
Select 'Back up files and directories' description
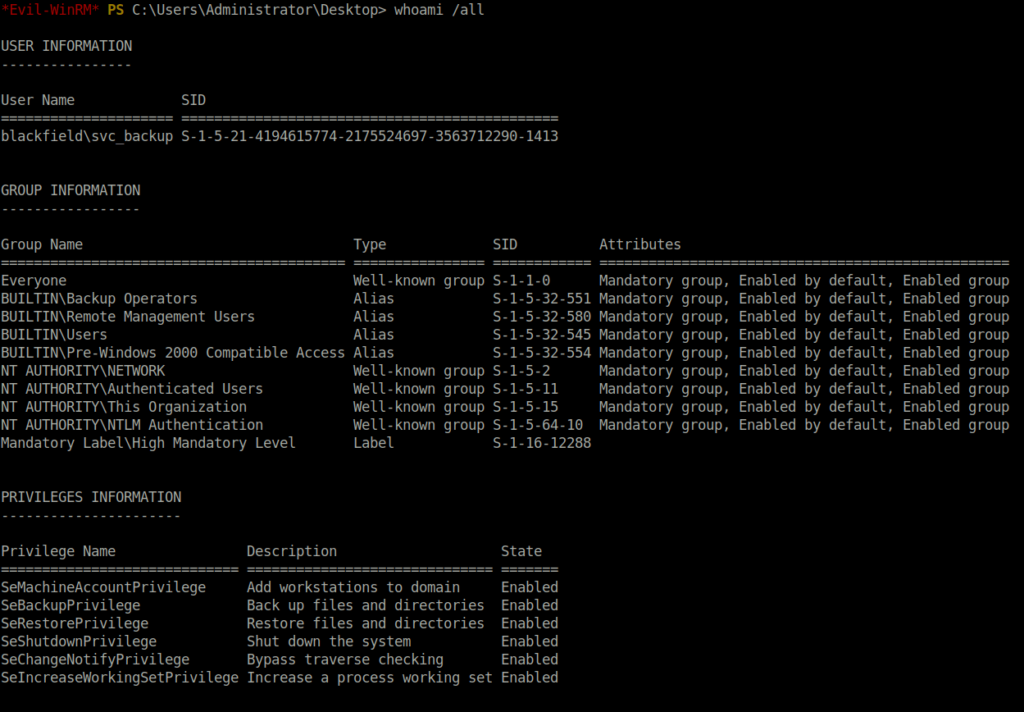coord(366,606)
